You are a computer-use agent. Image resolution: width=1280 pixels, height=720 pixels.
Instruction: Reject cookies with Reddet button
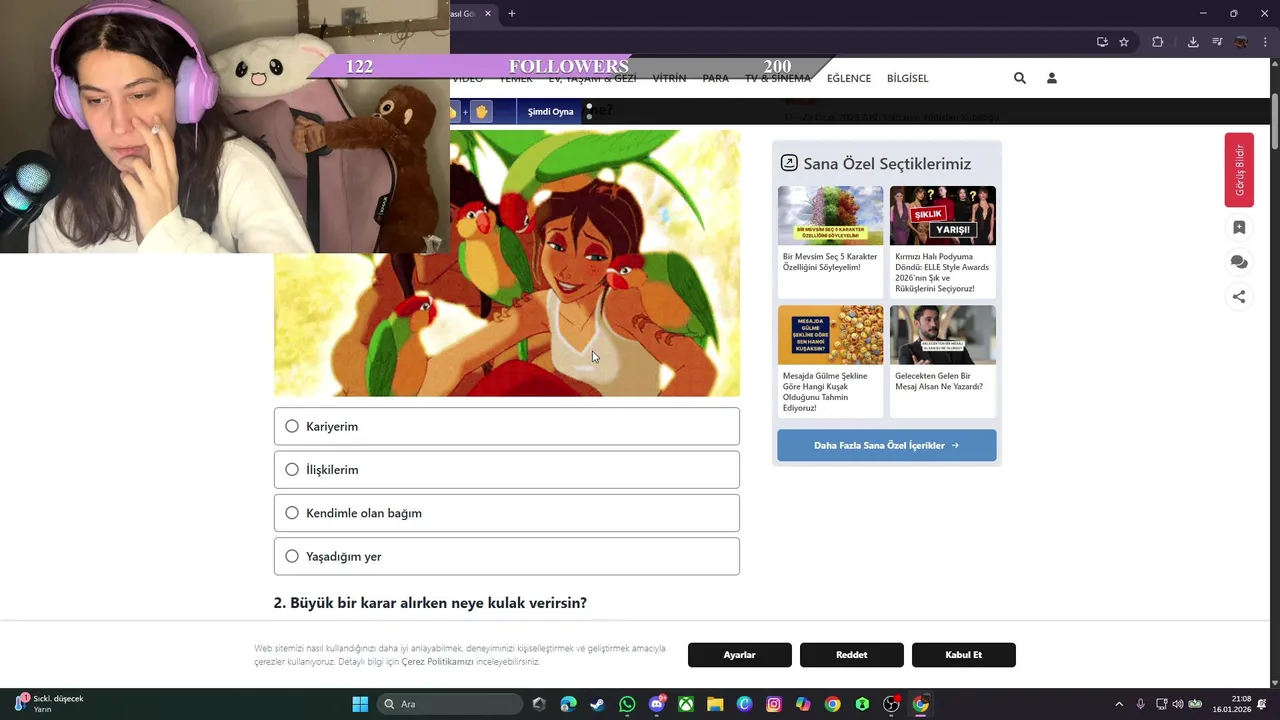pos(852,655)
